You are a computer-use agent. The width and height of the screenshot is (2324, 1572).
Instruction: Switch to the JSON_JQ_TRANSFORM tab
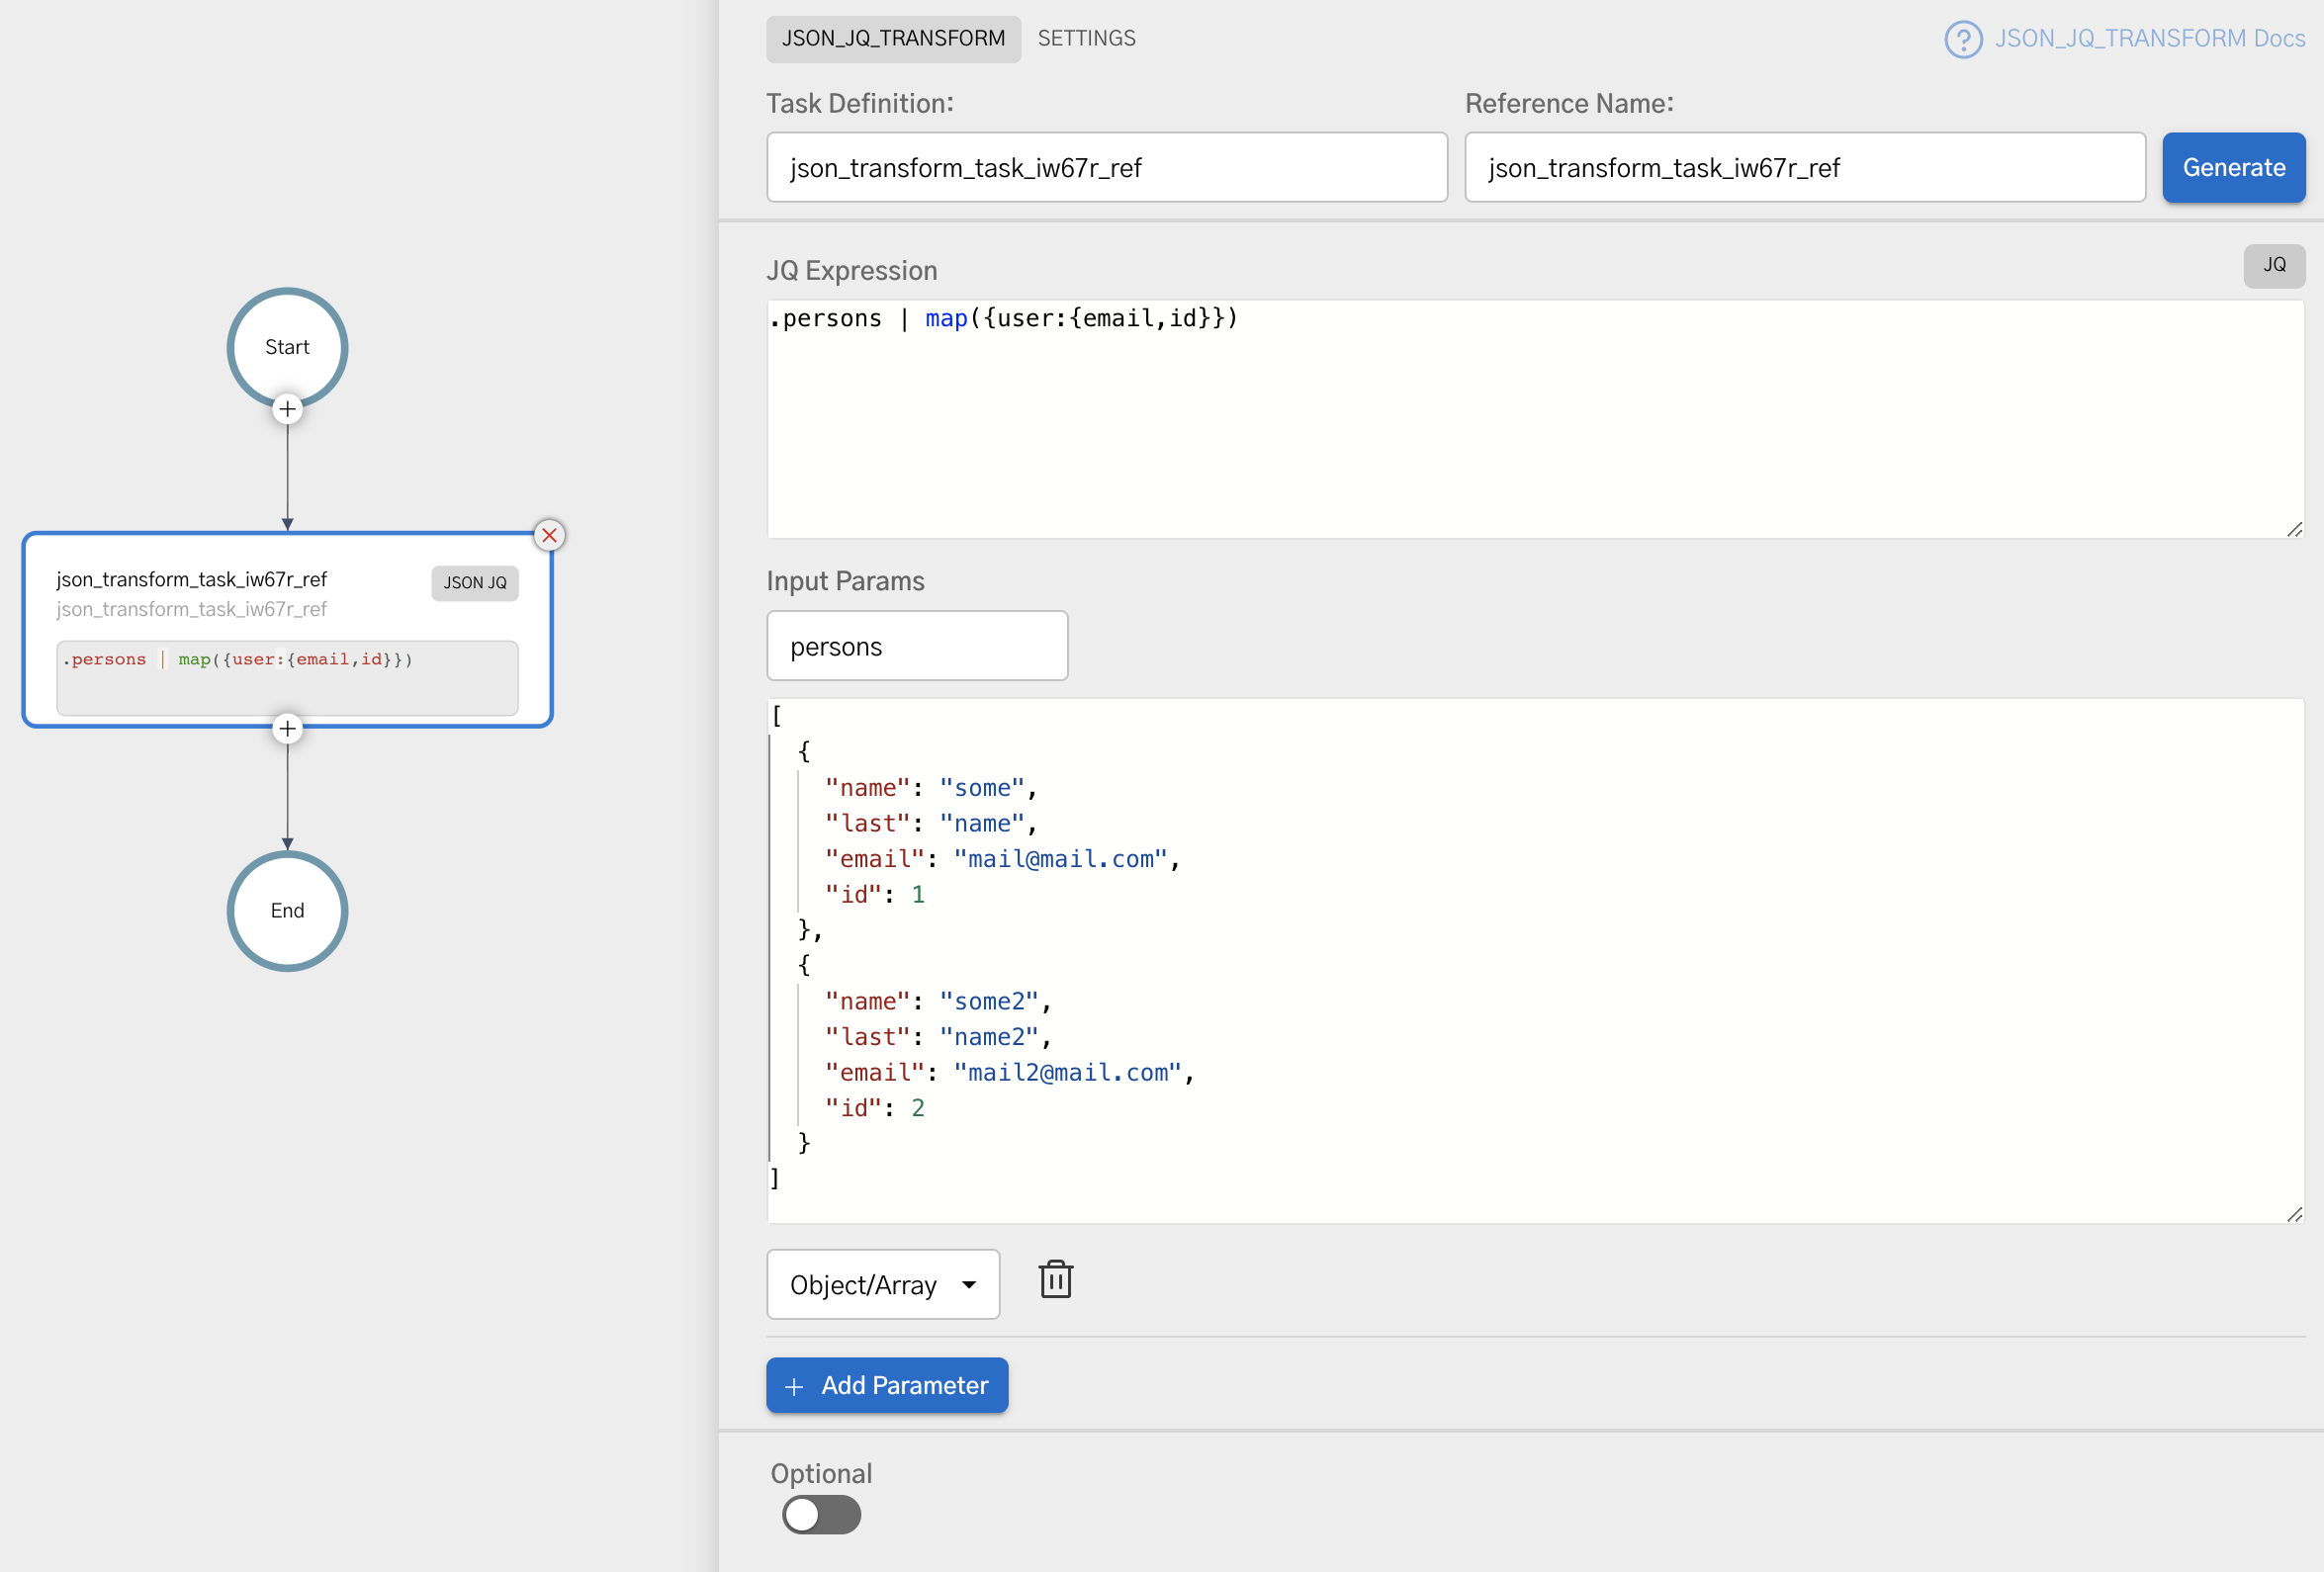893,38
